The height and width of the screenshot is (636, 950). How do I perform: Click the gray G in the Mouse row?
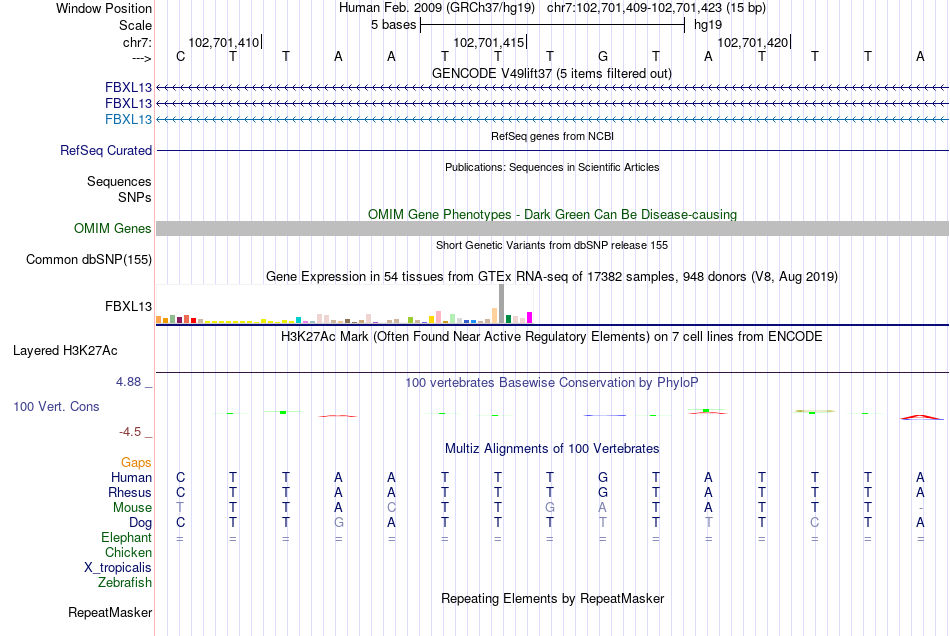(x=550, y=508)
